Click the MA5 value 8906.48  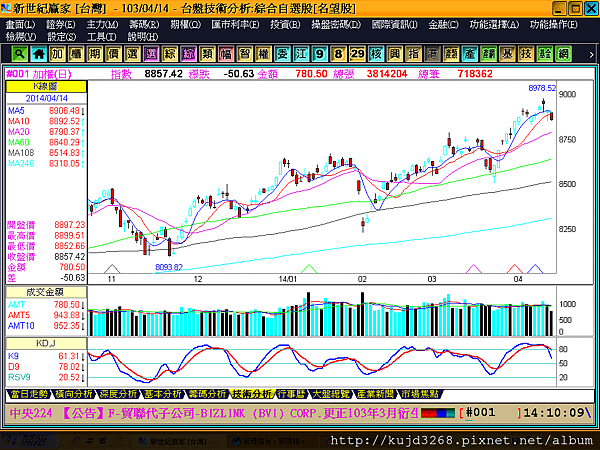pyautogui.click(x=64, y=111)
